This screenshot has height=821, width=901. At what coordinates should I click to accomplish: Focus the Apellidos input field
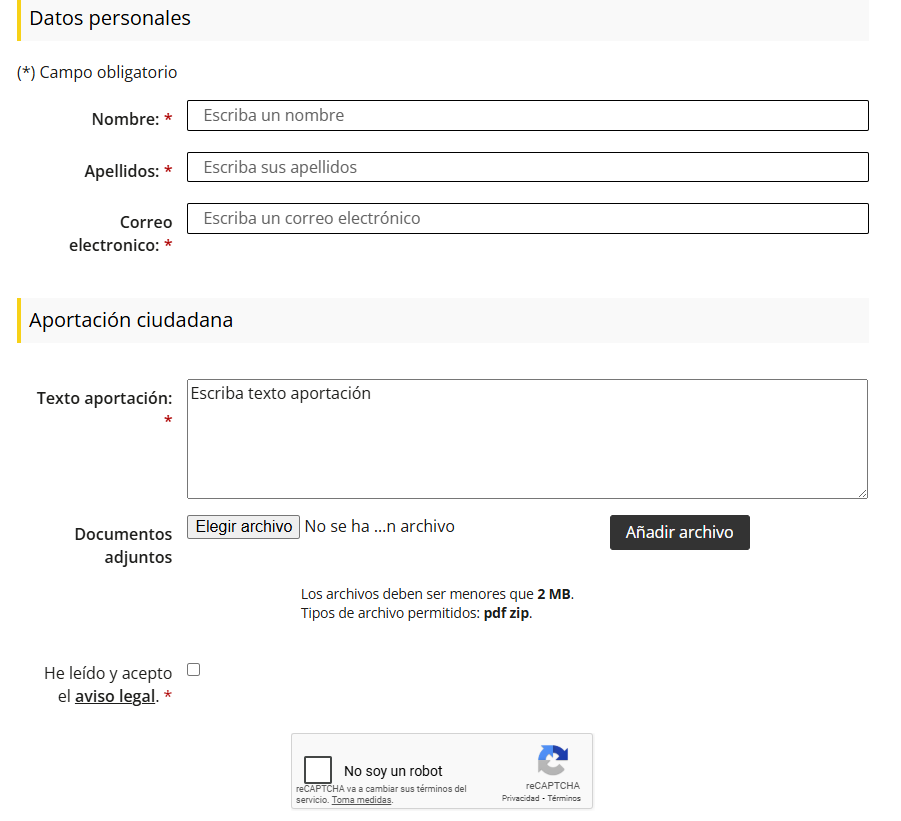click(x=527, y=167)
